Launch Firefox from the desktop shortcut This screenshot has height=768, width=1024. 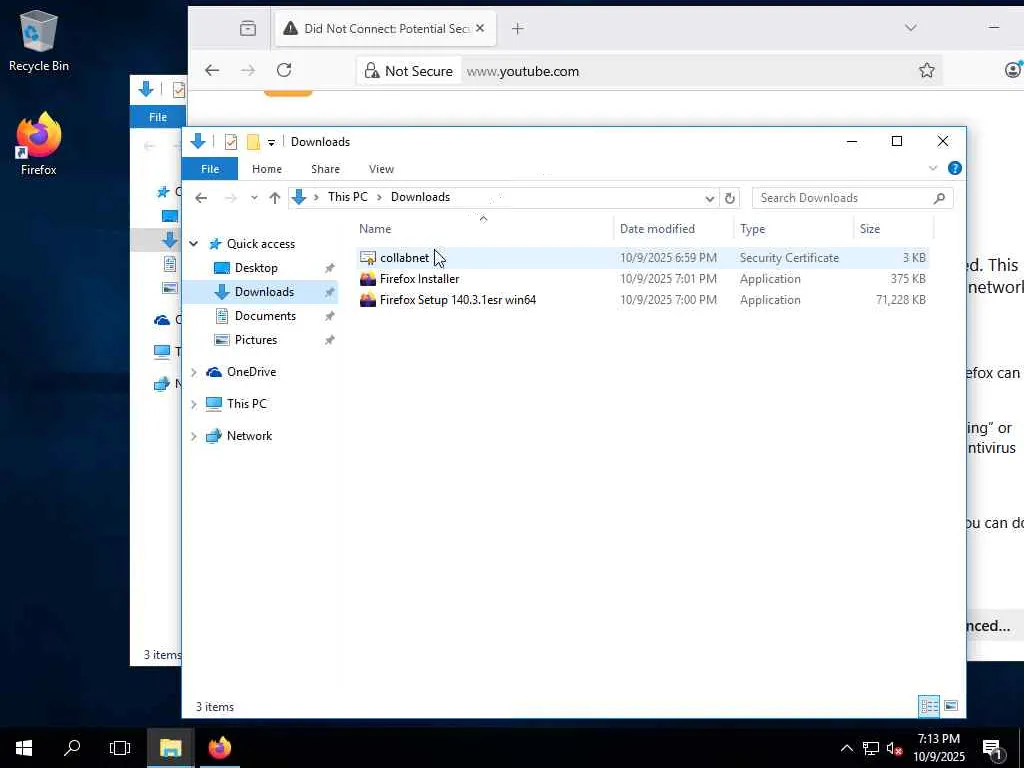(39, 144)
